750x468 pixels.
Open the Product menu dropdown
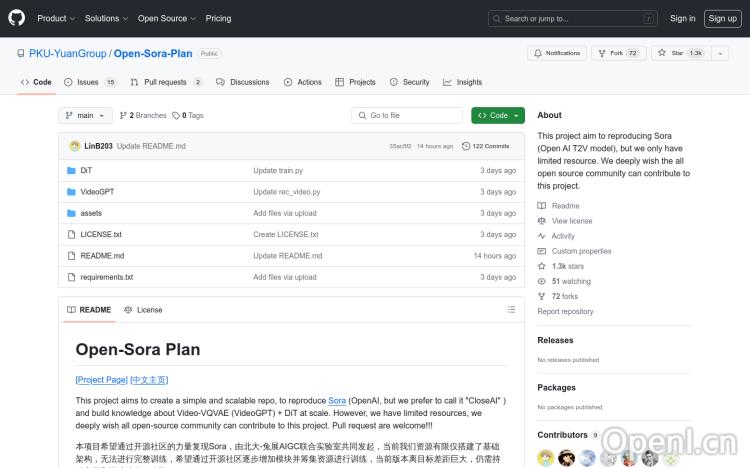click(x=55, y=18)
